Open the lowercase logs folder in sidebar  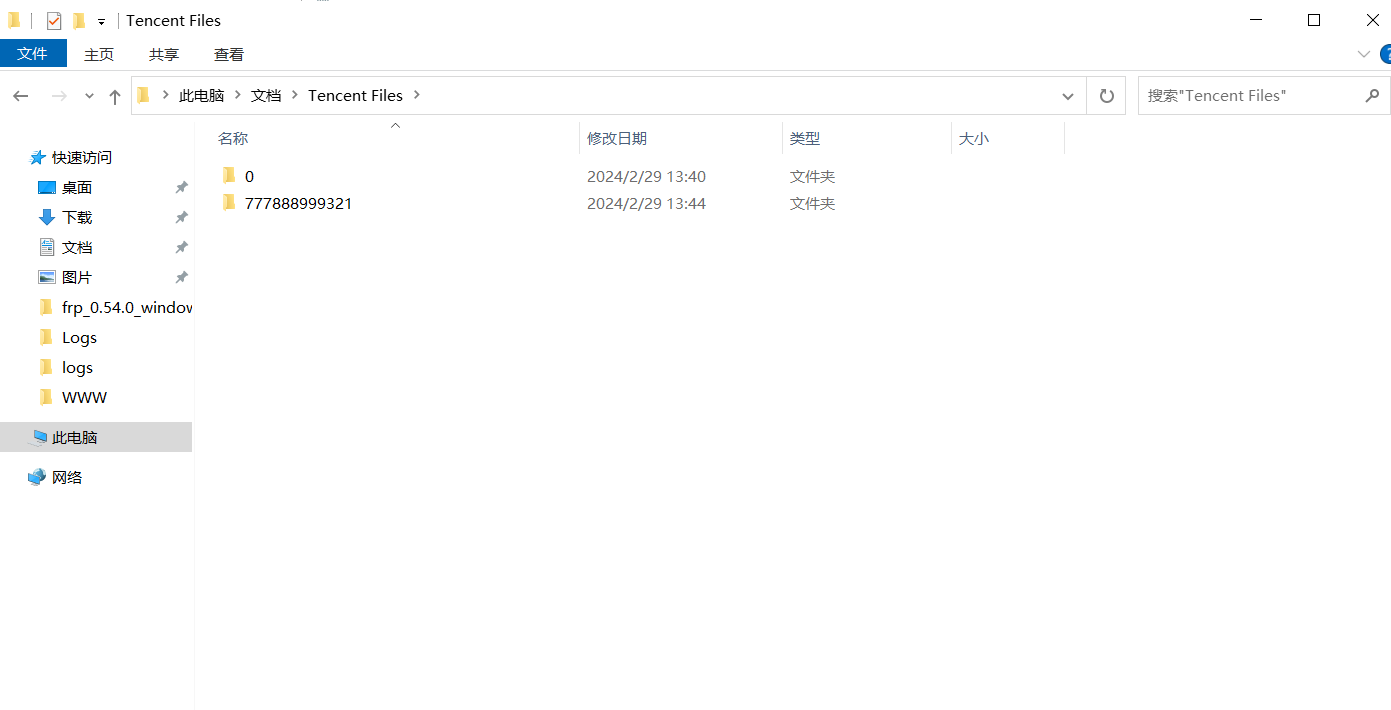pos(77,367)
